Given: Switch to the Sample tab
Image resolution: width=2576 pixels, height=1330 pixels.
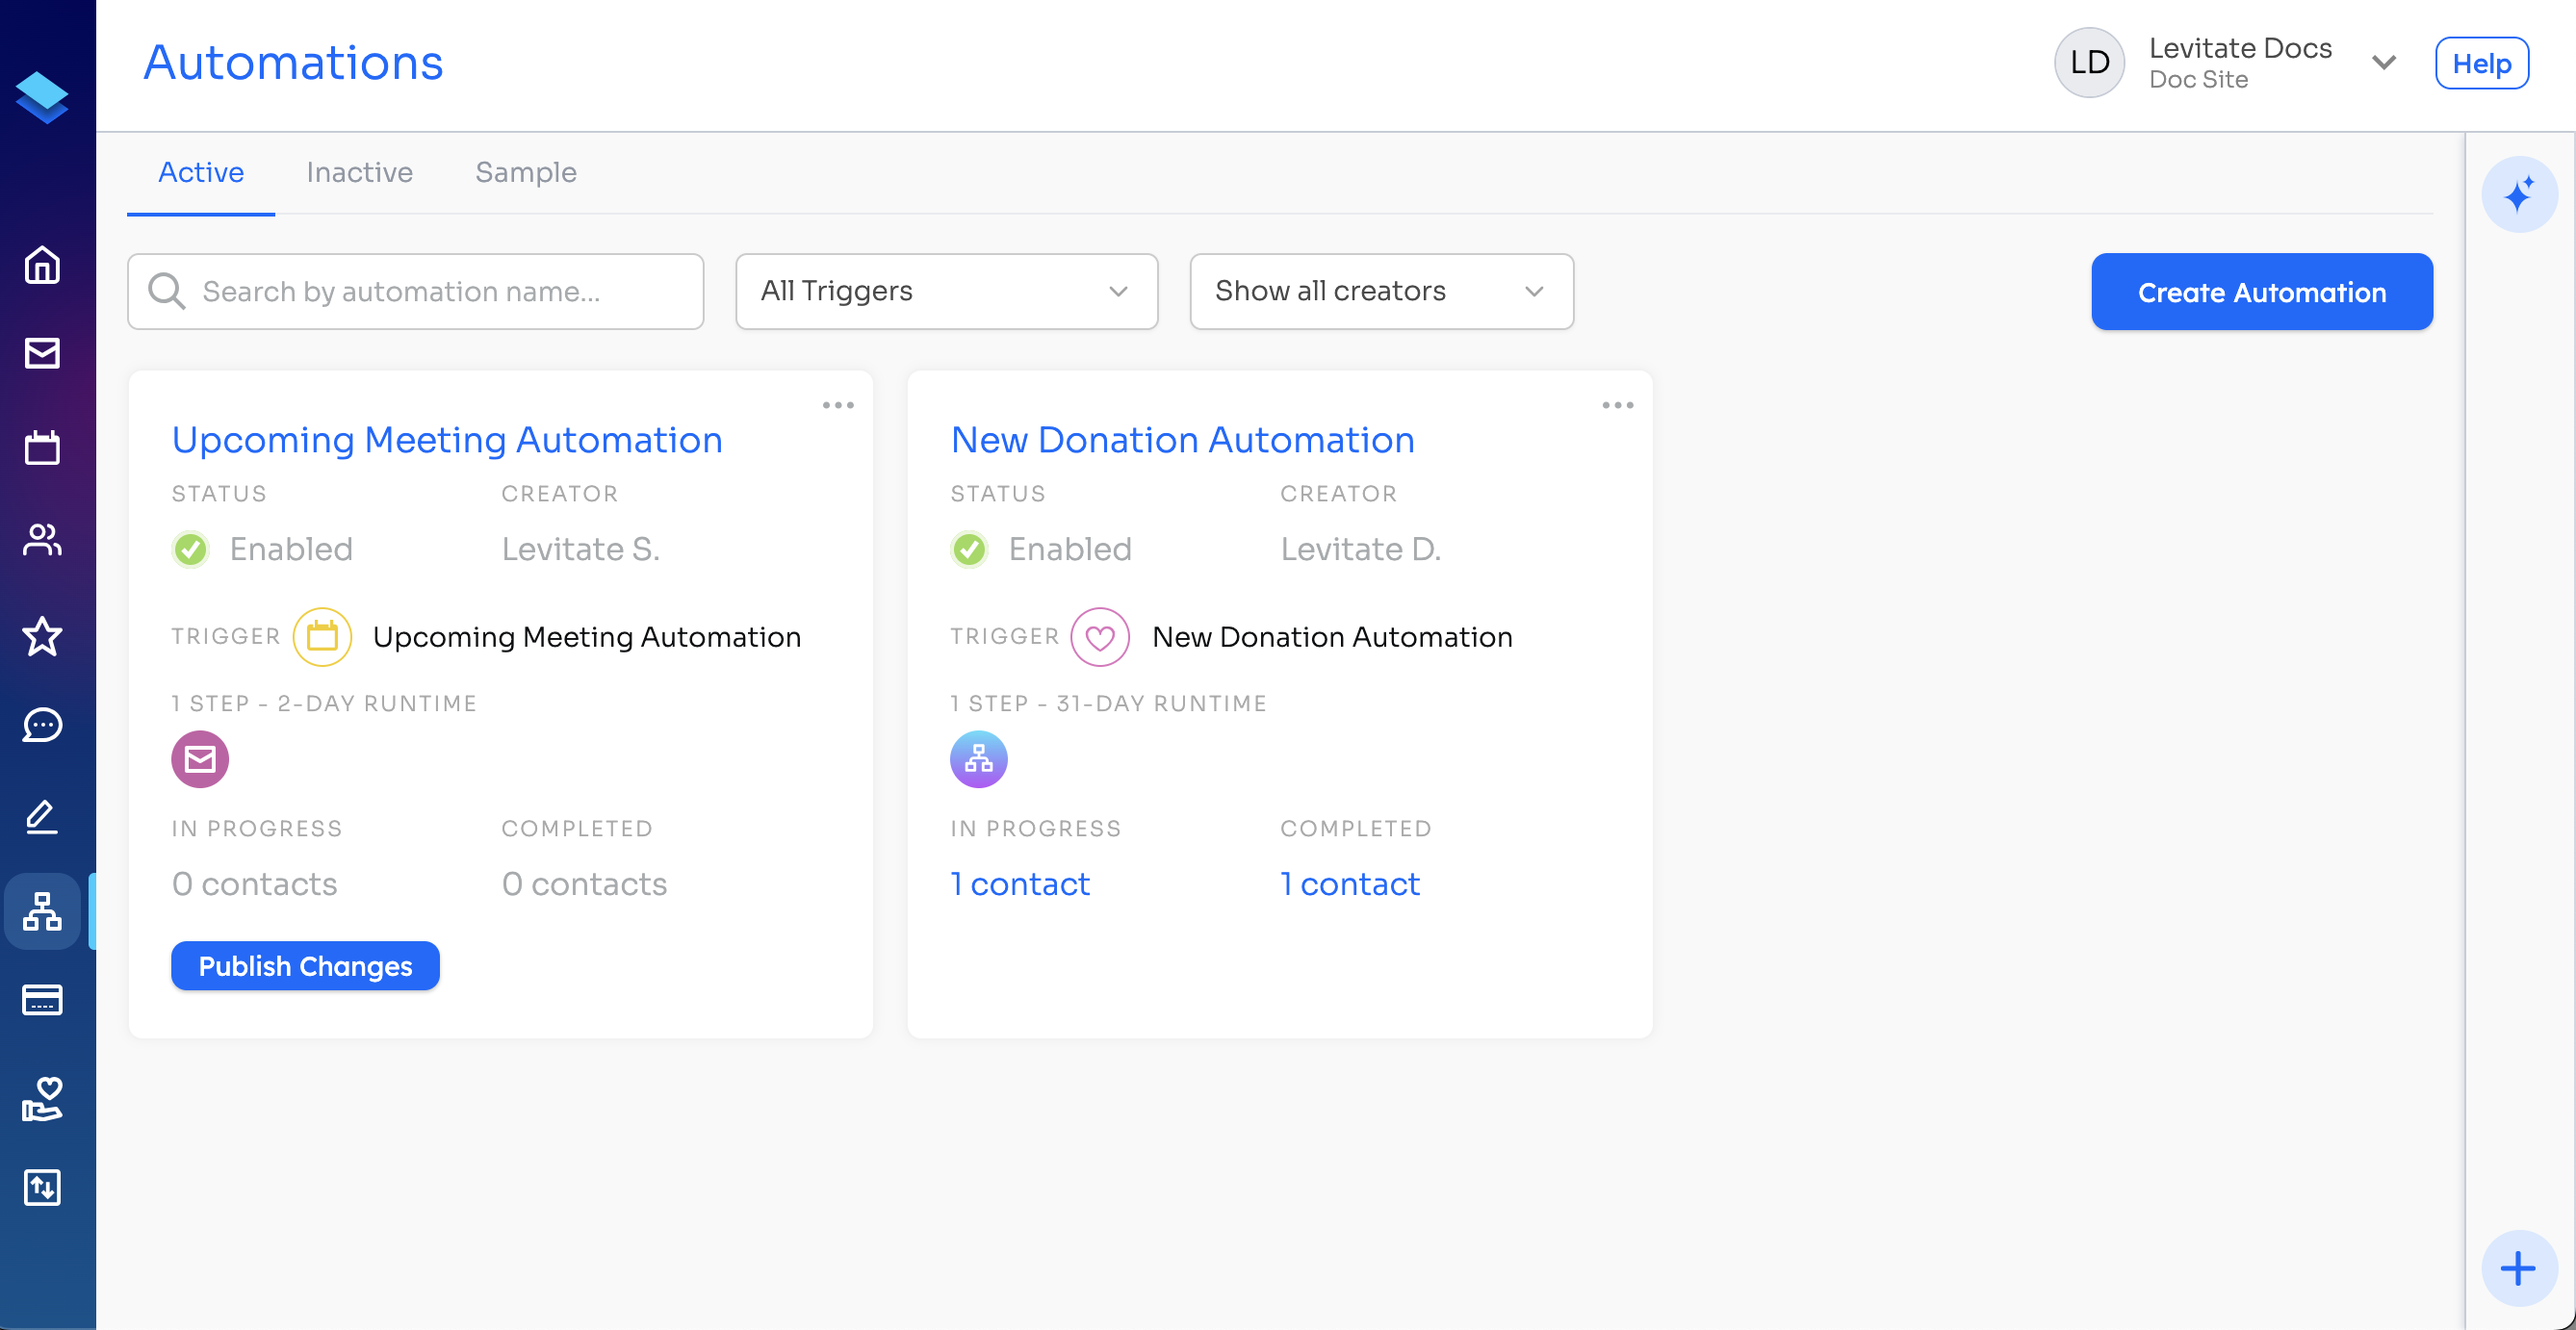Looking at the screenshot, I should (525, 172).
